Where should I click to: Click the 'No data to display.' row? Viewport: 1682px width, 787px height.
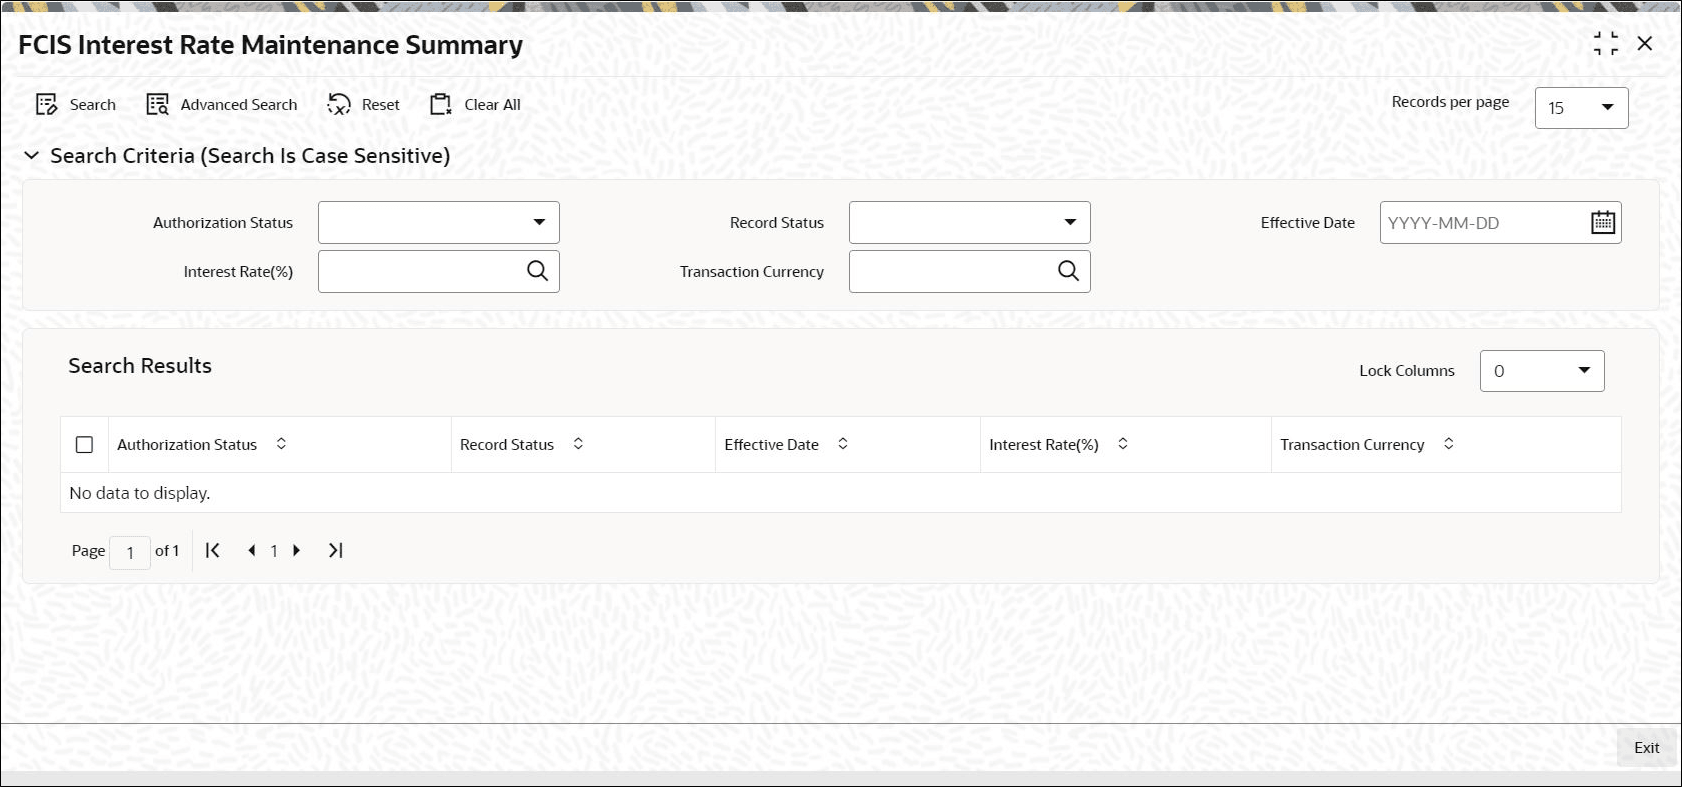click(x=841, y=493)
